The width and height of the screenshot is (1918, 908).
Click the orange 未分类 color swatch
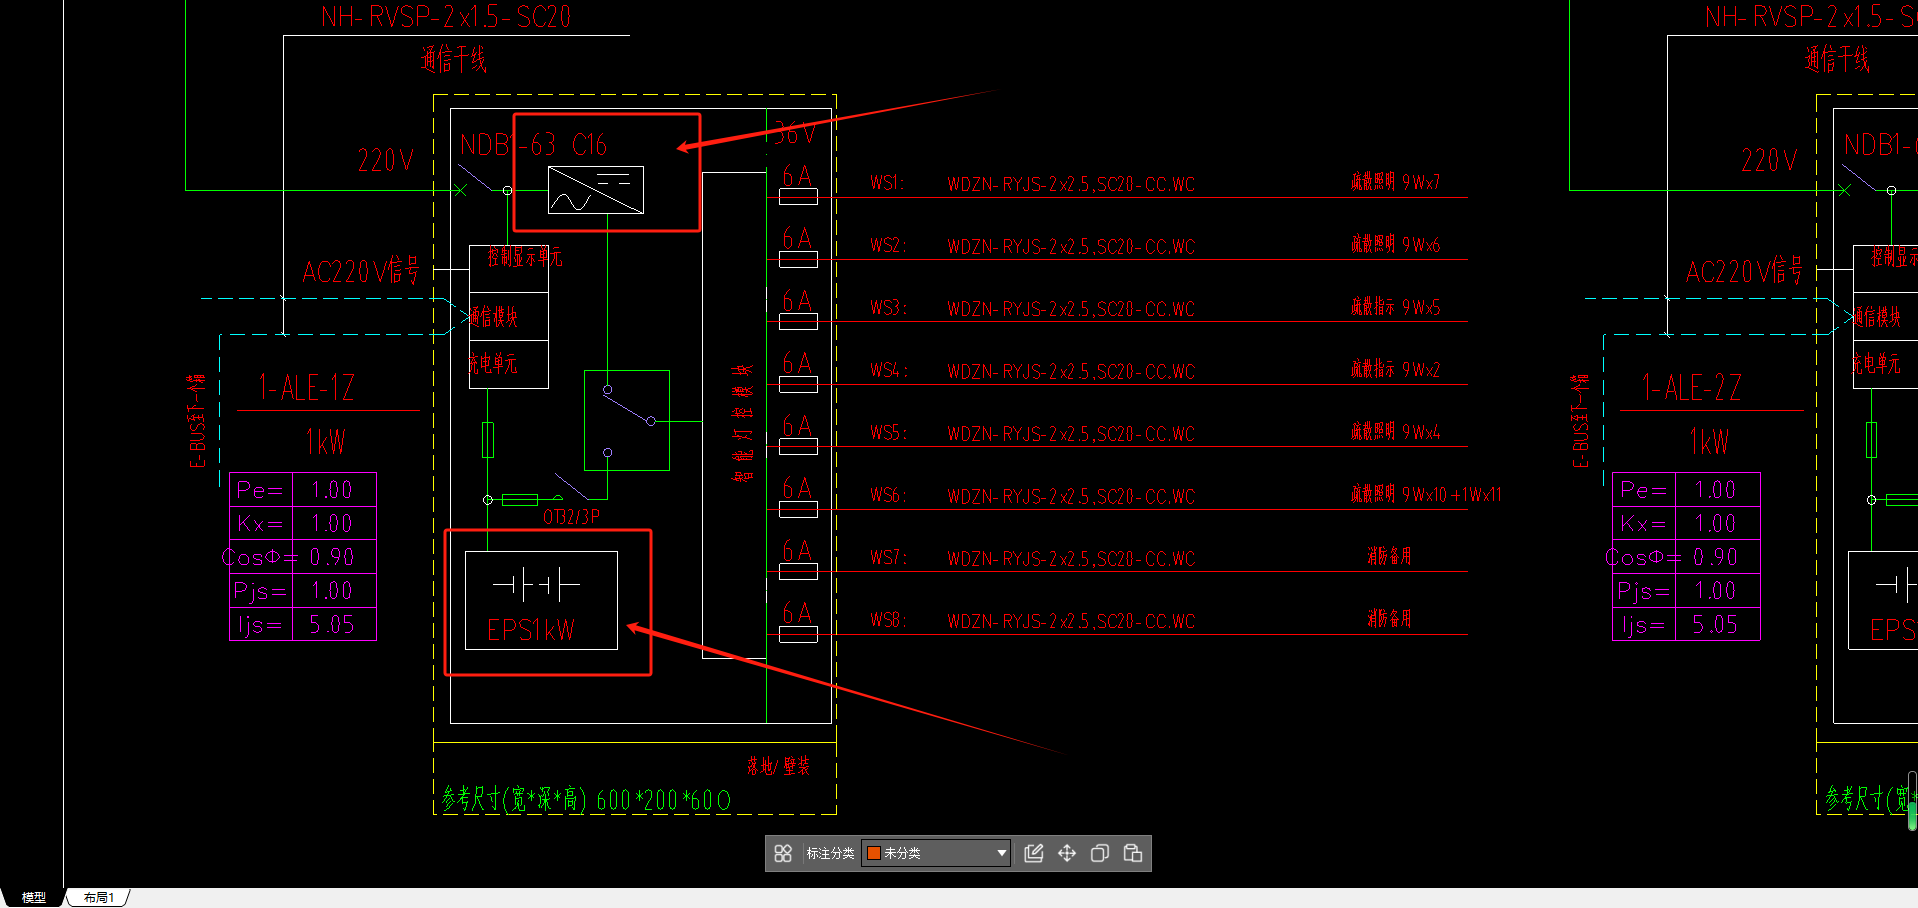coord(873,853)
